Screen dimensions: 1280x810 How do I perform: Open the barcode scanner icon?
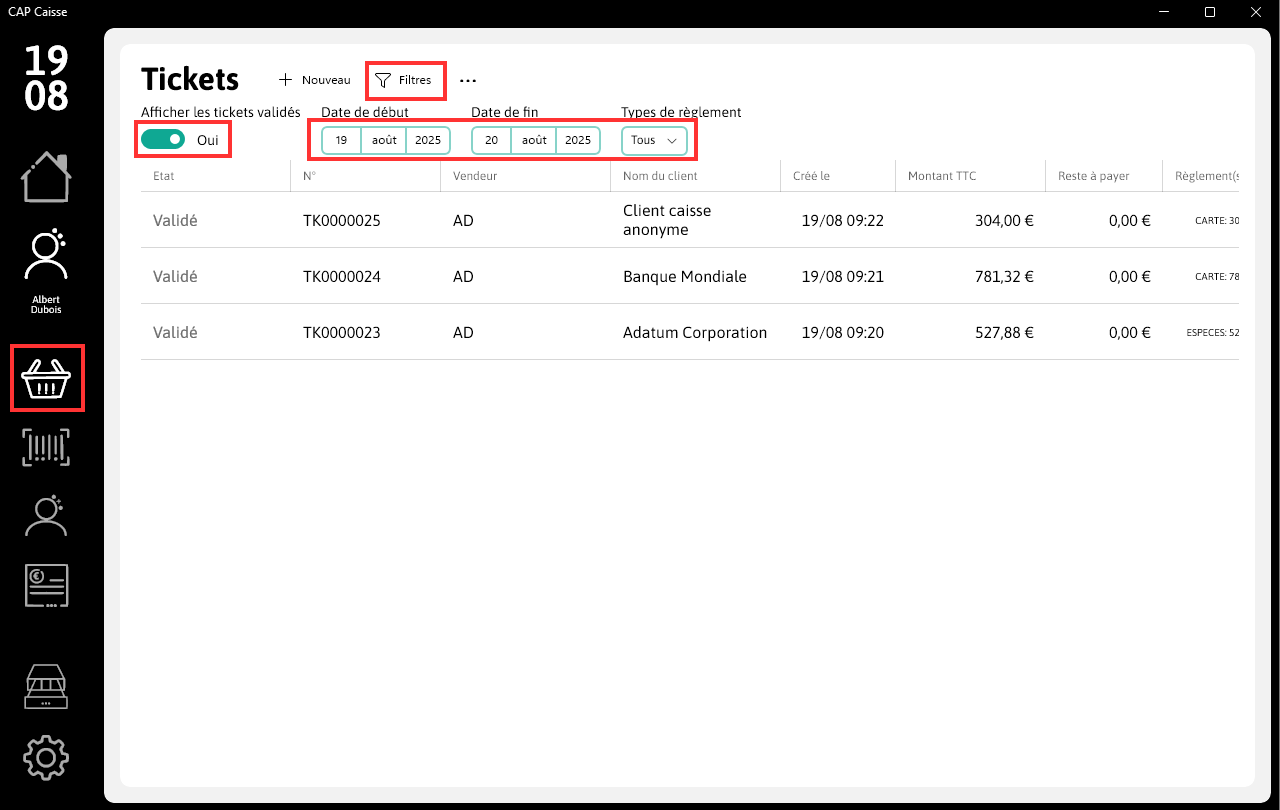coord(46,447)
